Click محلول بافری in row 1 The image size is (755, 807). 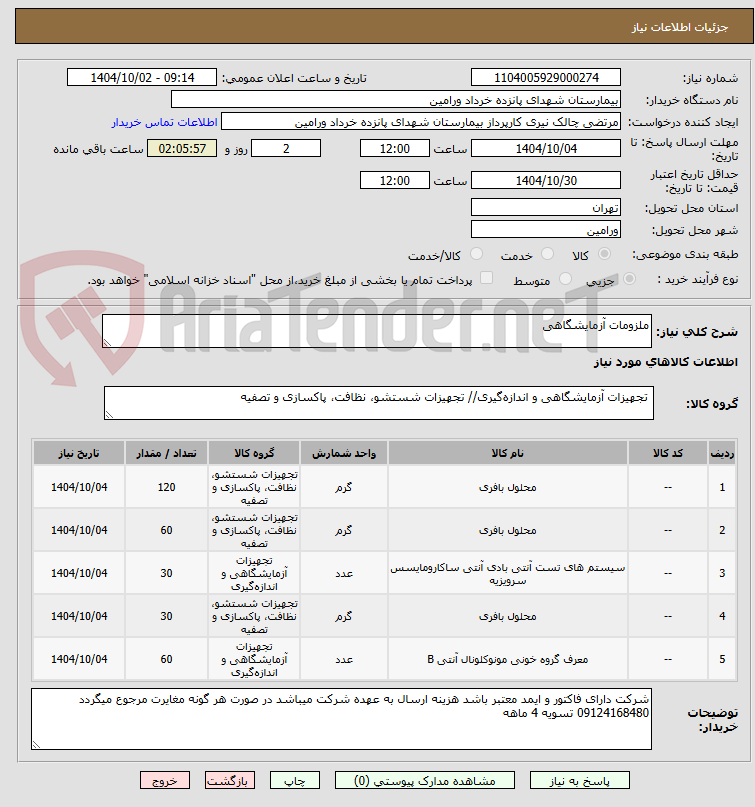[x=507, y=487]
